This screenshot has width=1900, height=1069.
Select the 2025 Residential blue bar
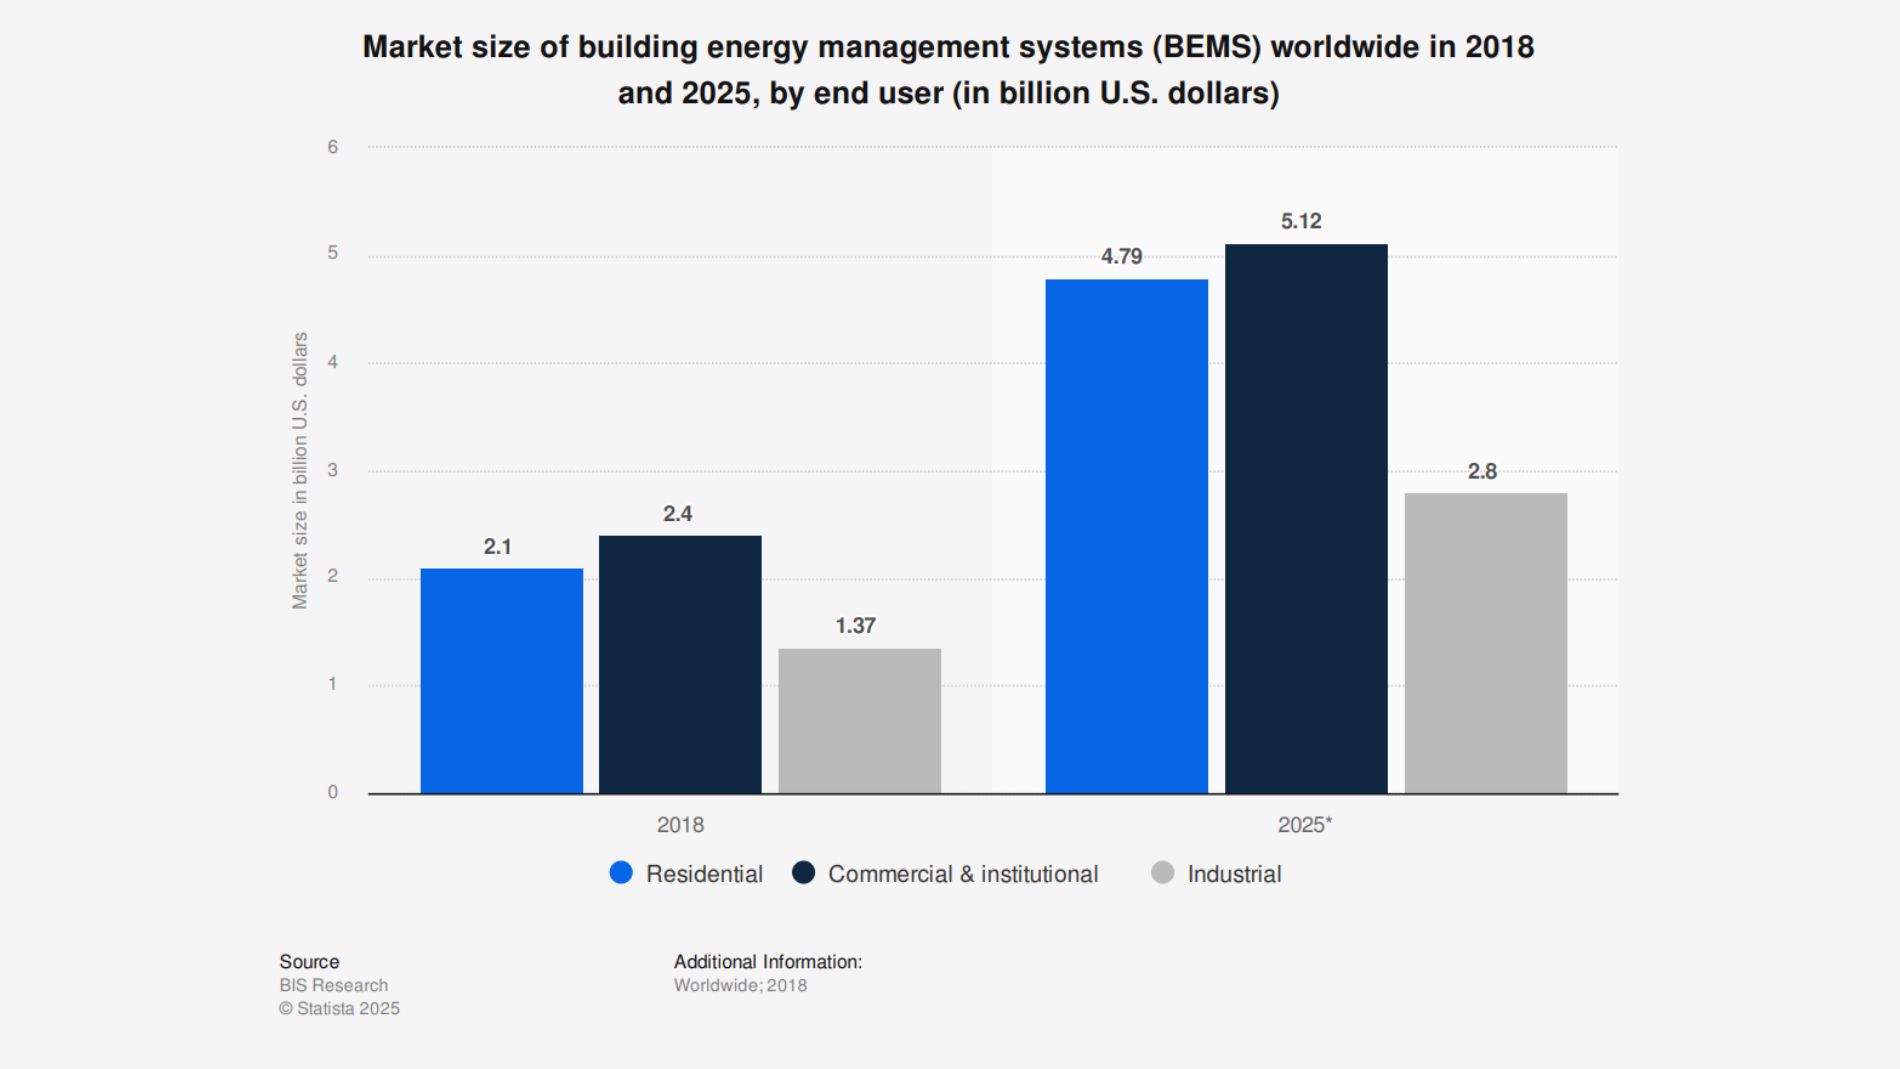tap(1126, 536)
